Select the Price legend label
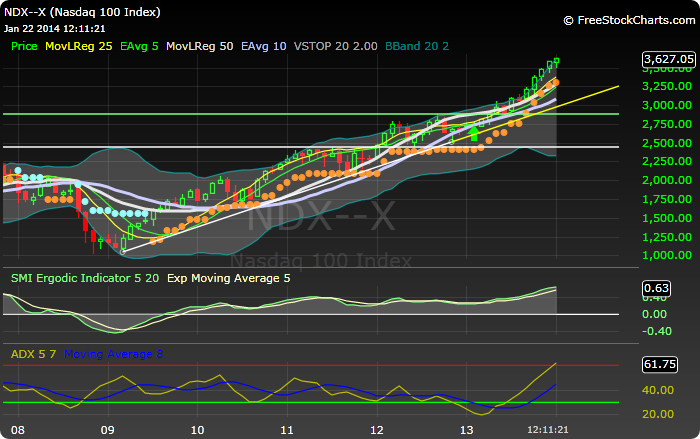Image resolution: width=700 pixels, height=439 pixels. coord(24,46)
